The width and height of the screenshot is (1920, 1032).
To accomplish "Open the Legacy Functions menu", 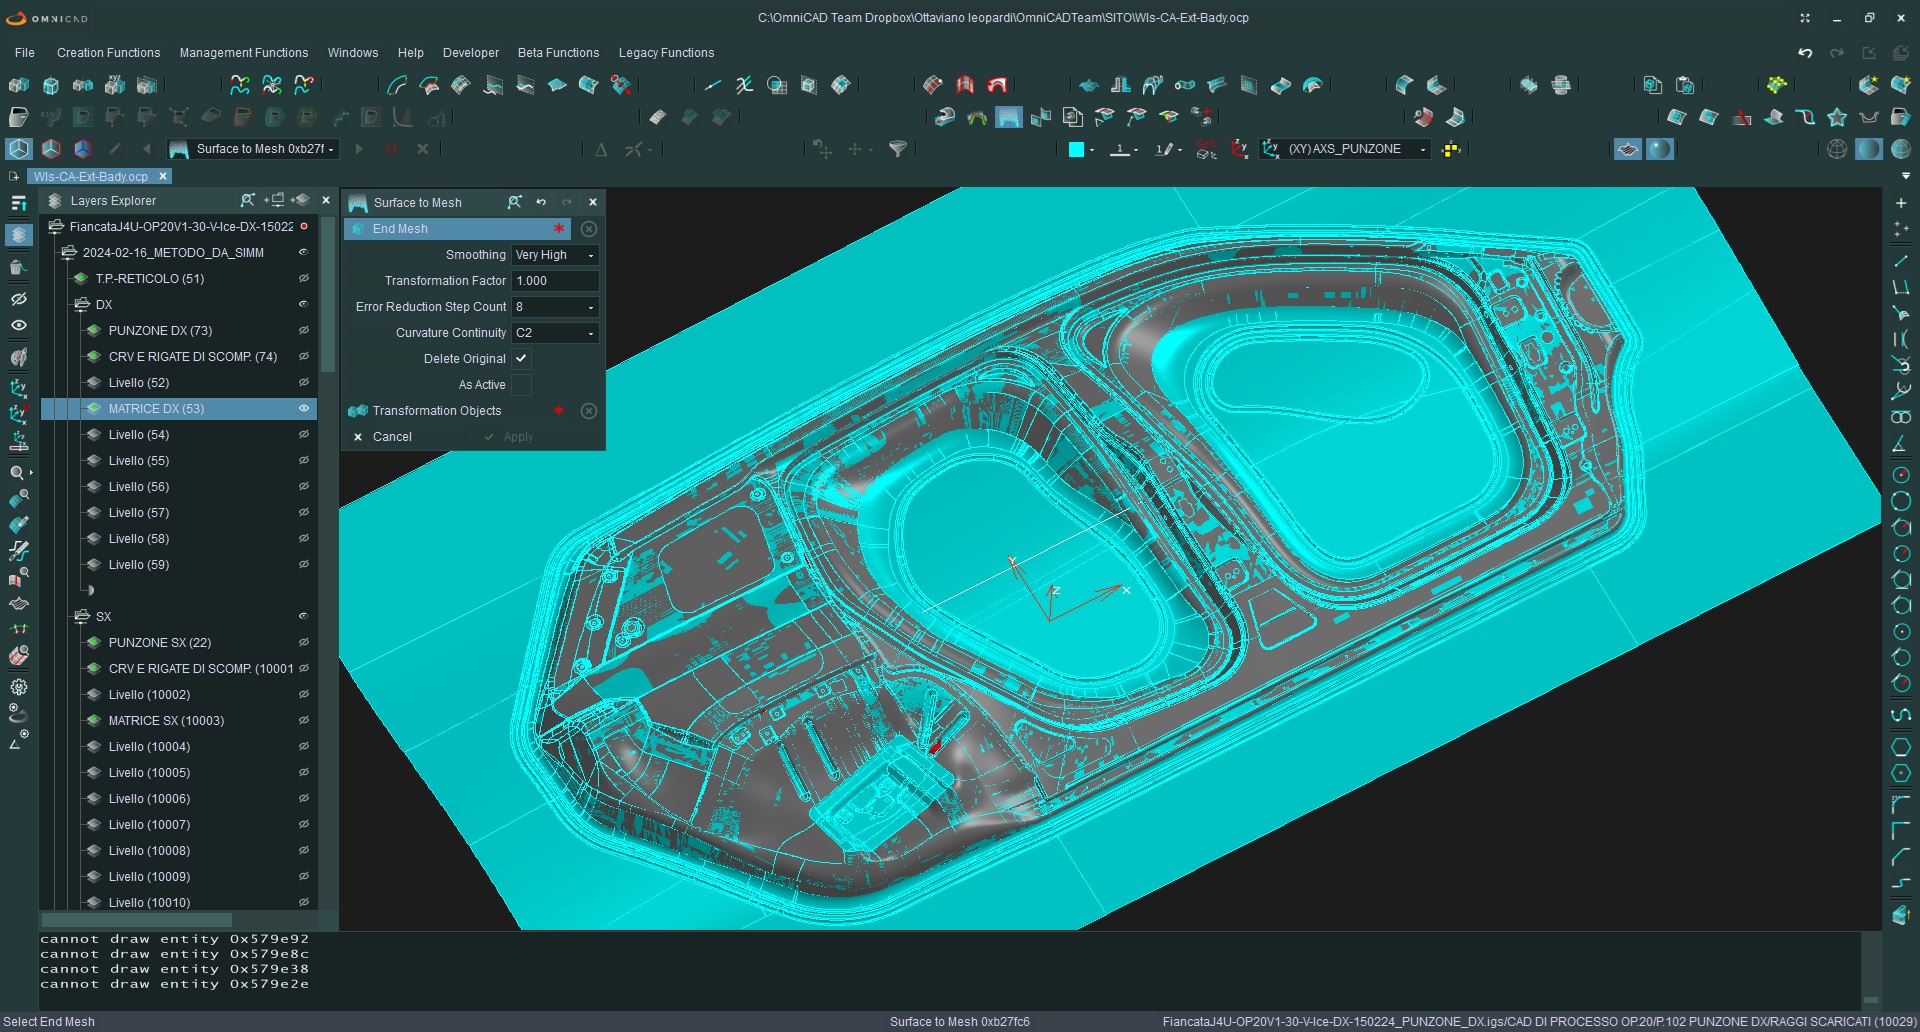I will (x=666, y=53).
